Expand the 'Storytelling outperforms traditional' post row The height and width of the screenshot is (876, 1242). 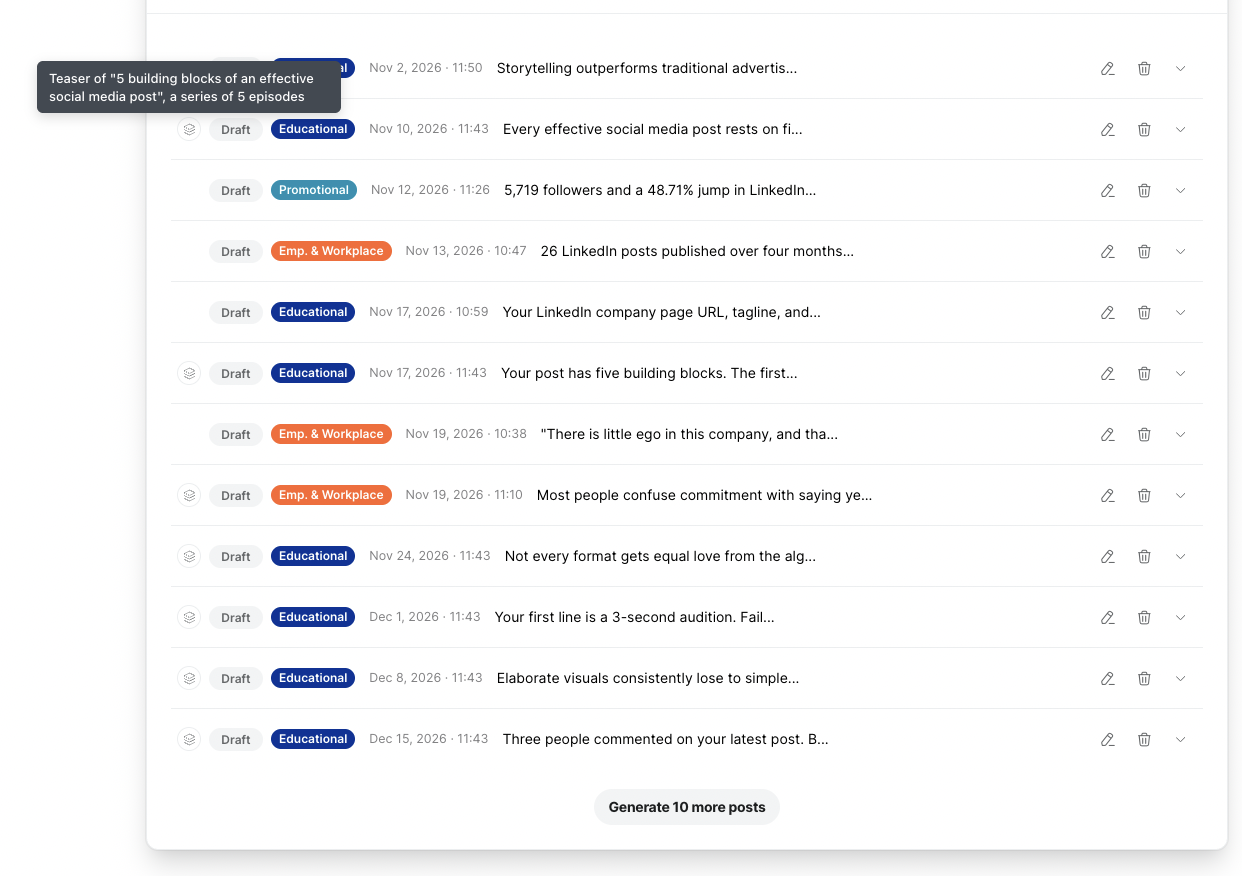(x=1180, y=69)
